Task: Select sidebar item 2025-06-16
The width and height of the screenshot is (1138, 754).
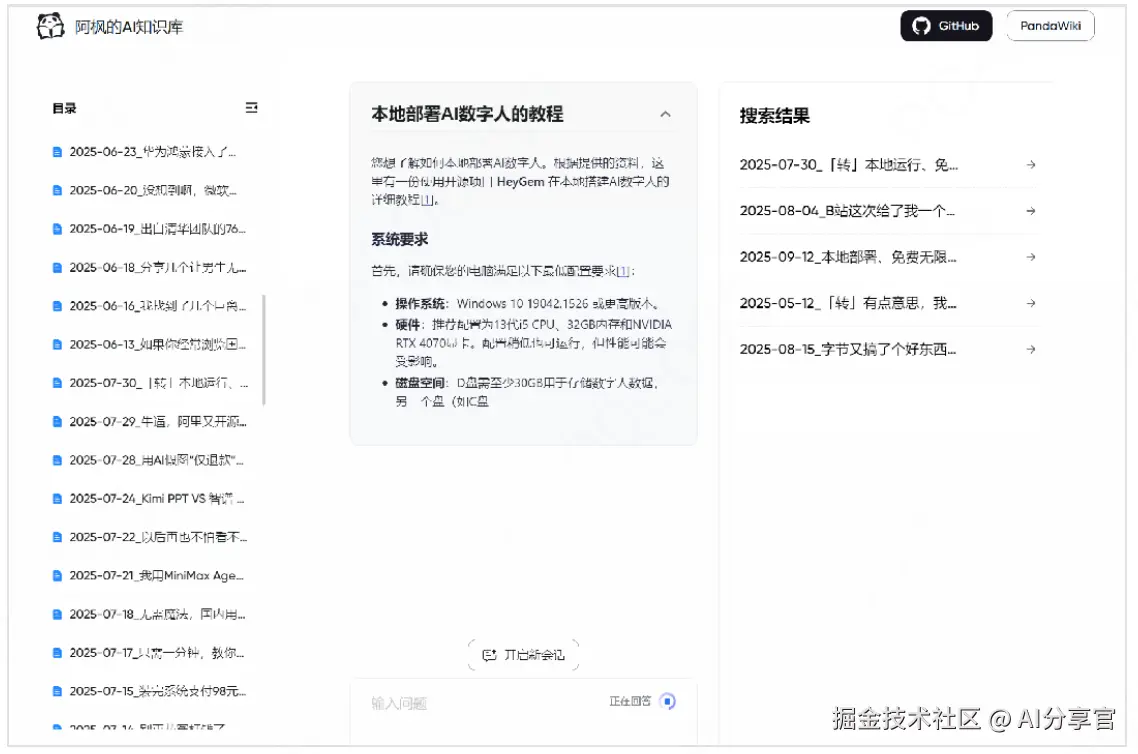Action: [x=157, y=306]
